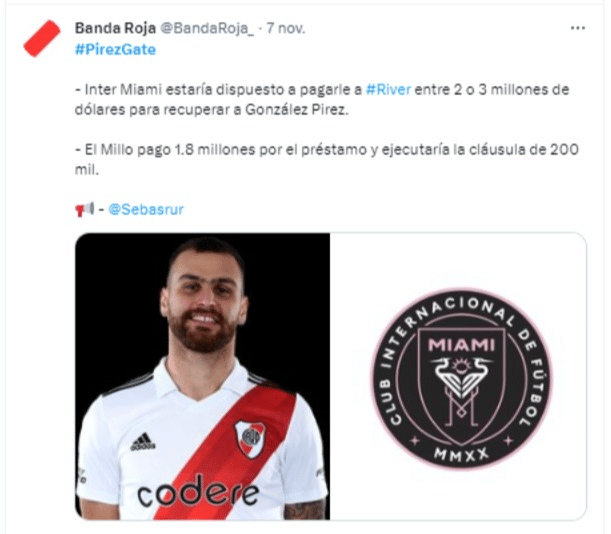Click the River Plate badge on jersey
The width and height of the screenshot is (611, 534).
pos(250,439)
